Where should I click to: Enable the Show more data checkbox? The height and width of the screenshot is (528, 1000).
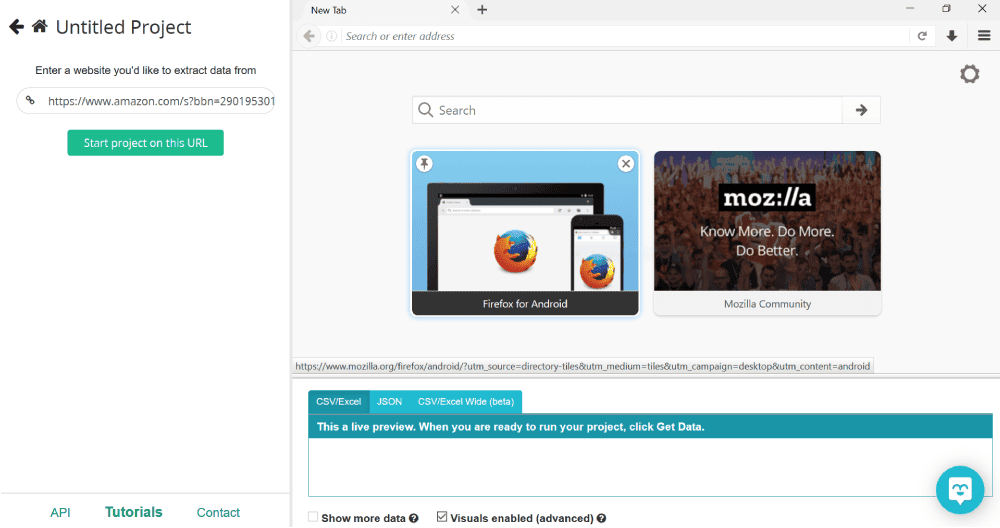313,517
